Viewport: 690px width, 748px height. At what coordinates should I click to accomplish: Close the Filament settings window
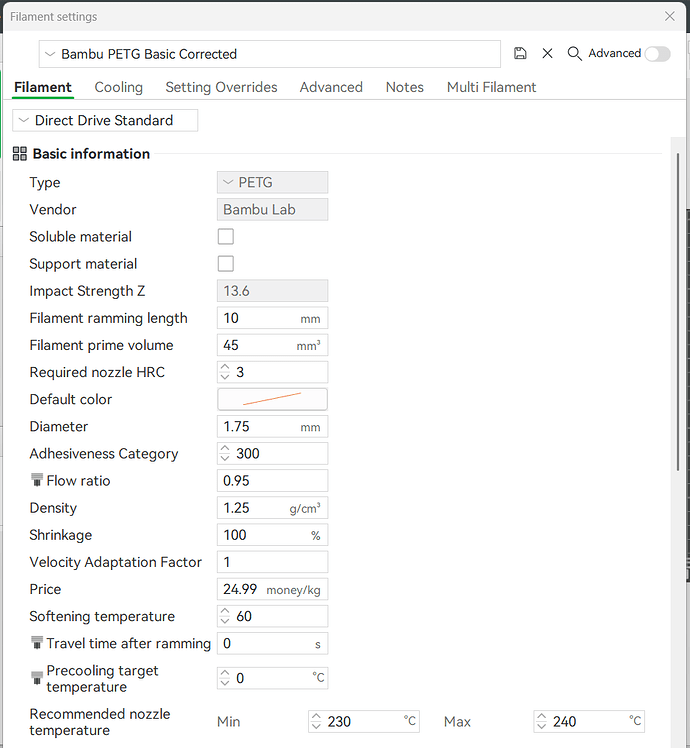670,16
